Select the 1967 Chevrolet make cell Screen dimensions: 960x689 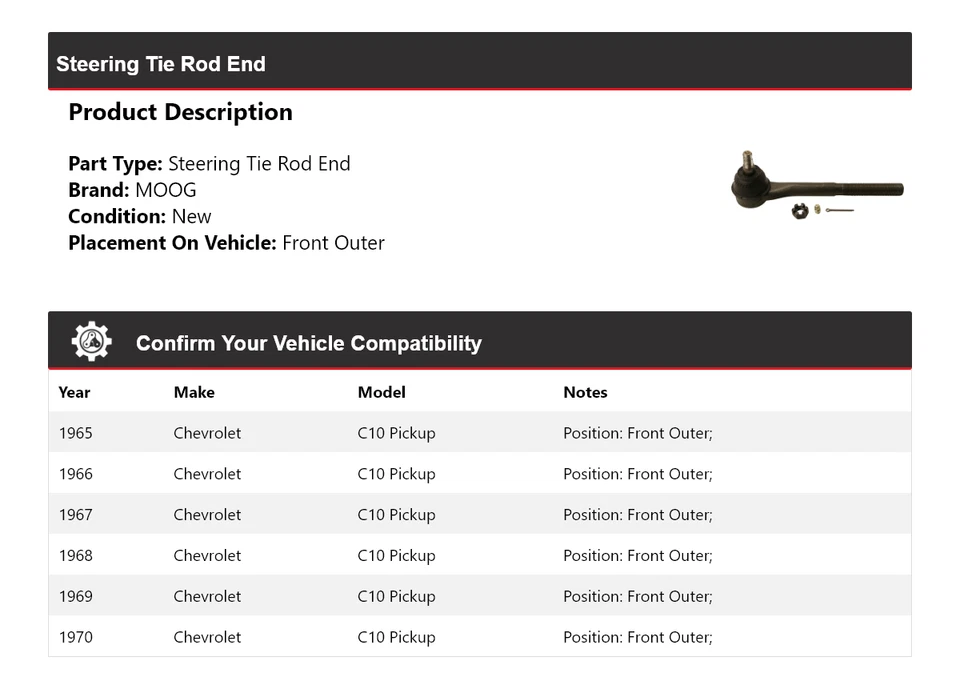[x=207, y=515]
